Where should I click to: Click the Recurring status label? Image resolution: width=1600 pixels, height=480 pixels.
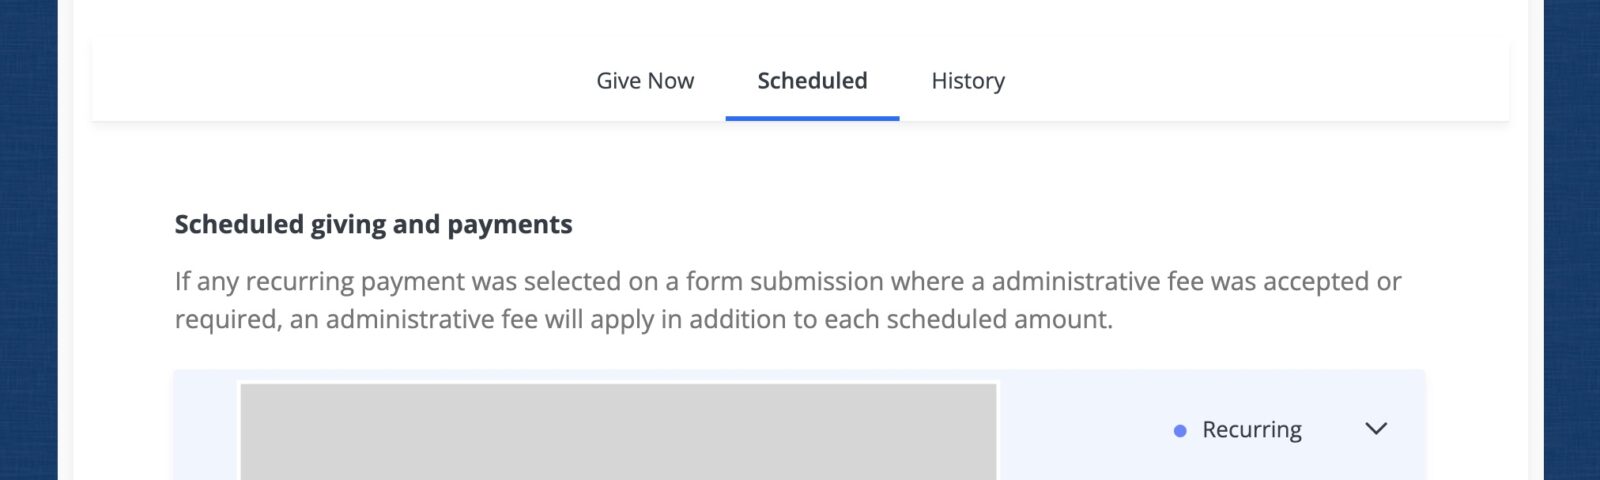click(1251, 430)
